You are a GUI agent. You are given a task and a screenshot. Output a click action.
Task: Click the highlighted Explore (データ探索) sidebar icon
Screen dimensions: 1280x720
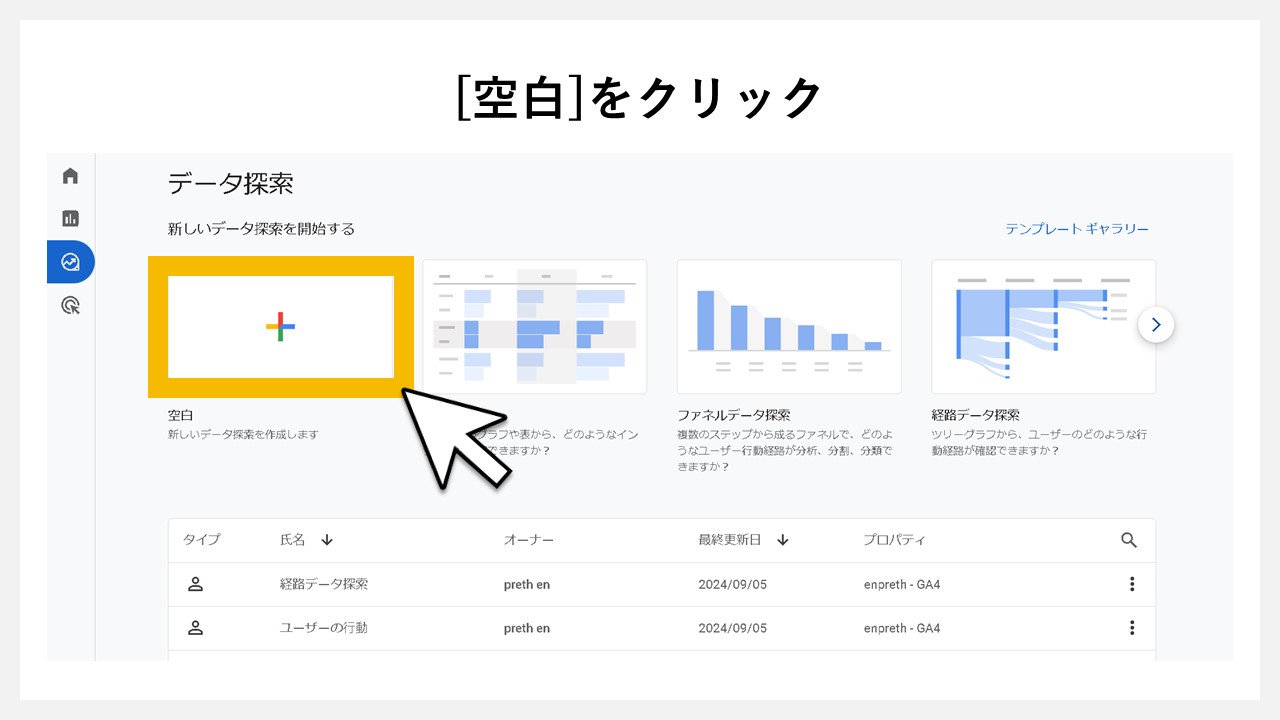pyautogui.click(x=70, y=262)
